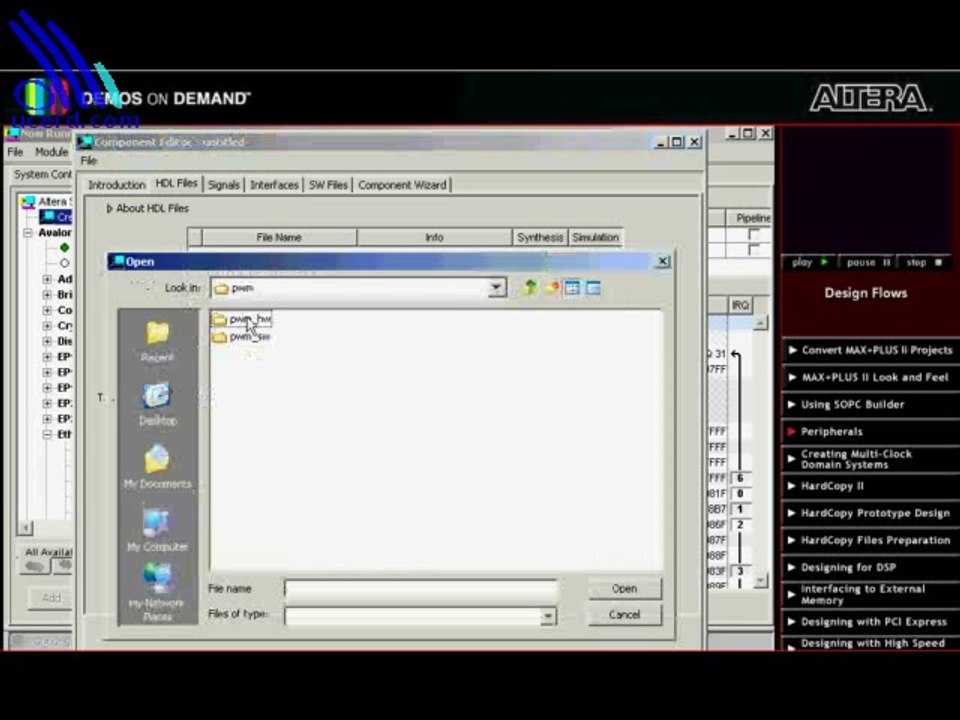Open MAX+PLUS II Look and Feel demo
This screenshot has height=720, width=960.
click(871, 377)
